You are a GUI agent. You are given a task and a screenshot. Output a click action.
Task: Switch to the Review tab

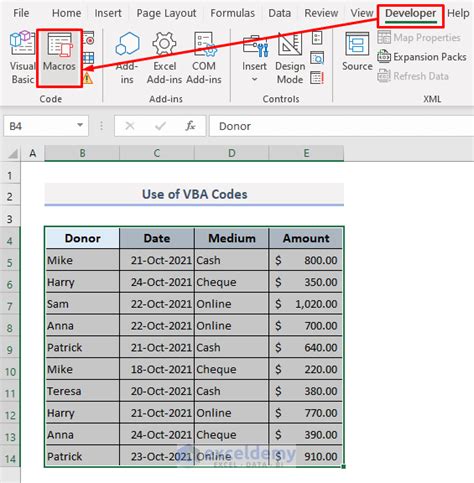(x=321, y=13)
